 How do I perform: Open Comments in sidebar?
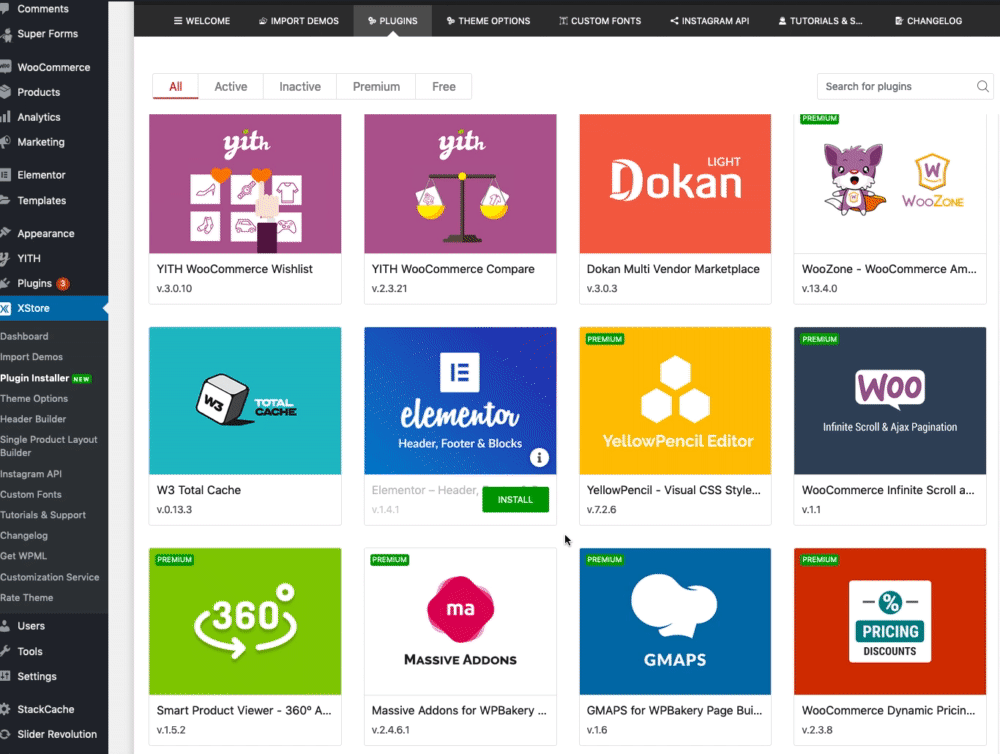[x=43, y=9]
